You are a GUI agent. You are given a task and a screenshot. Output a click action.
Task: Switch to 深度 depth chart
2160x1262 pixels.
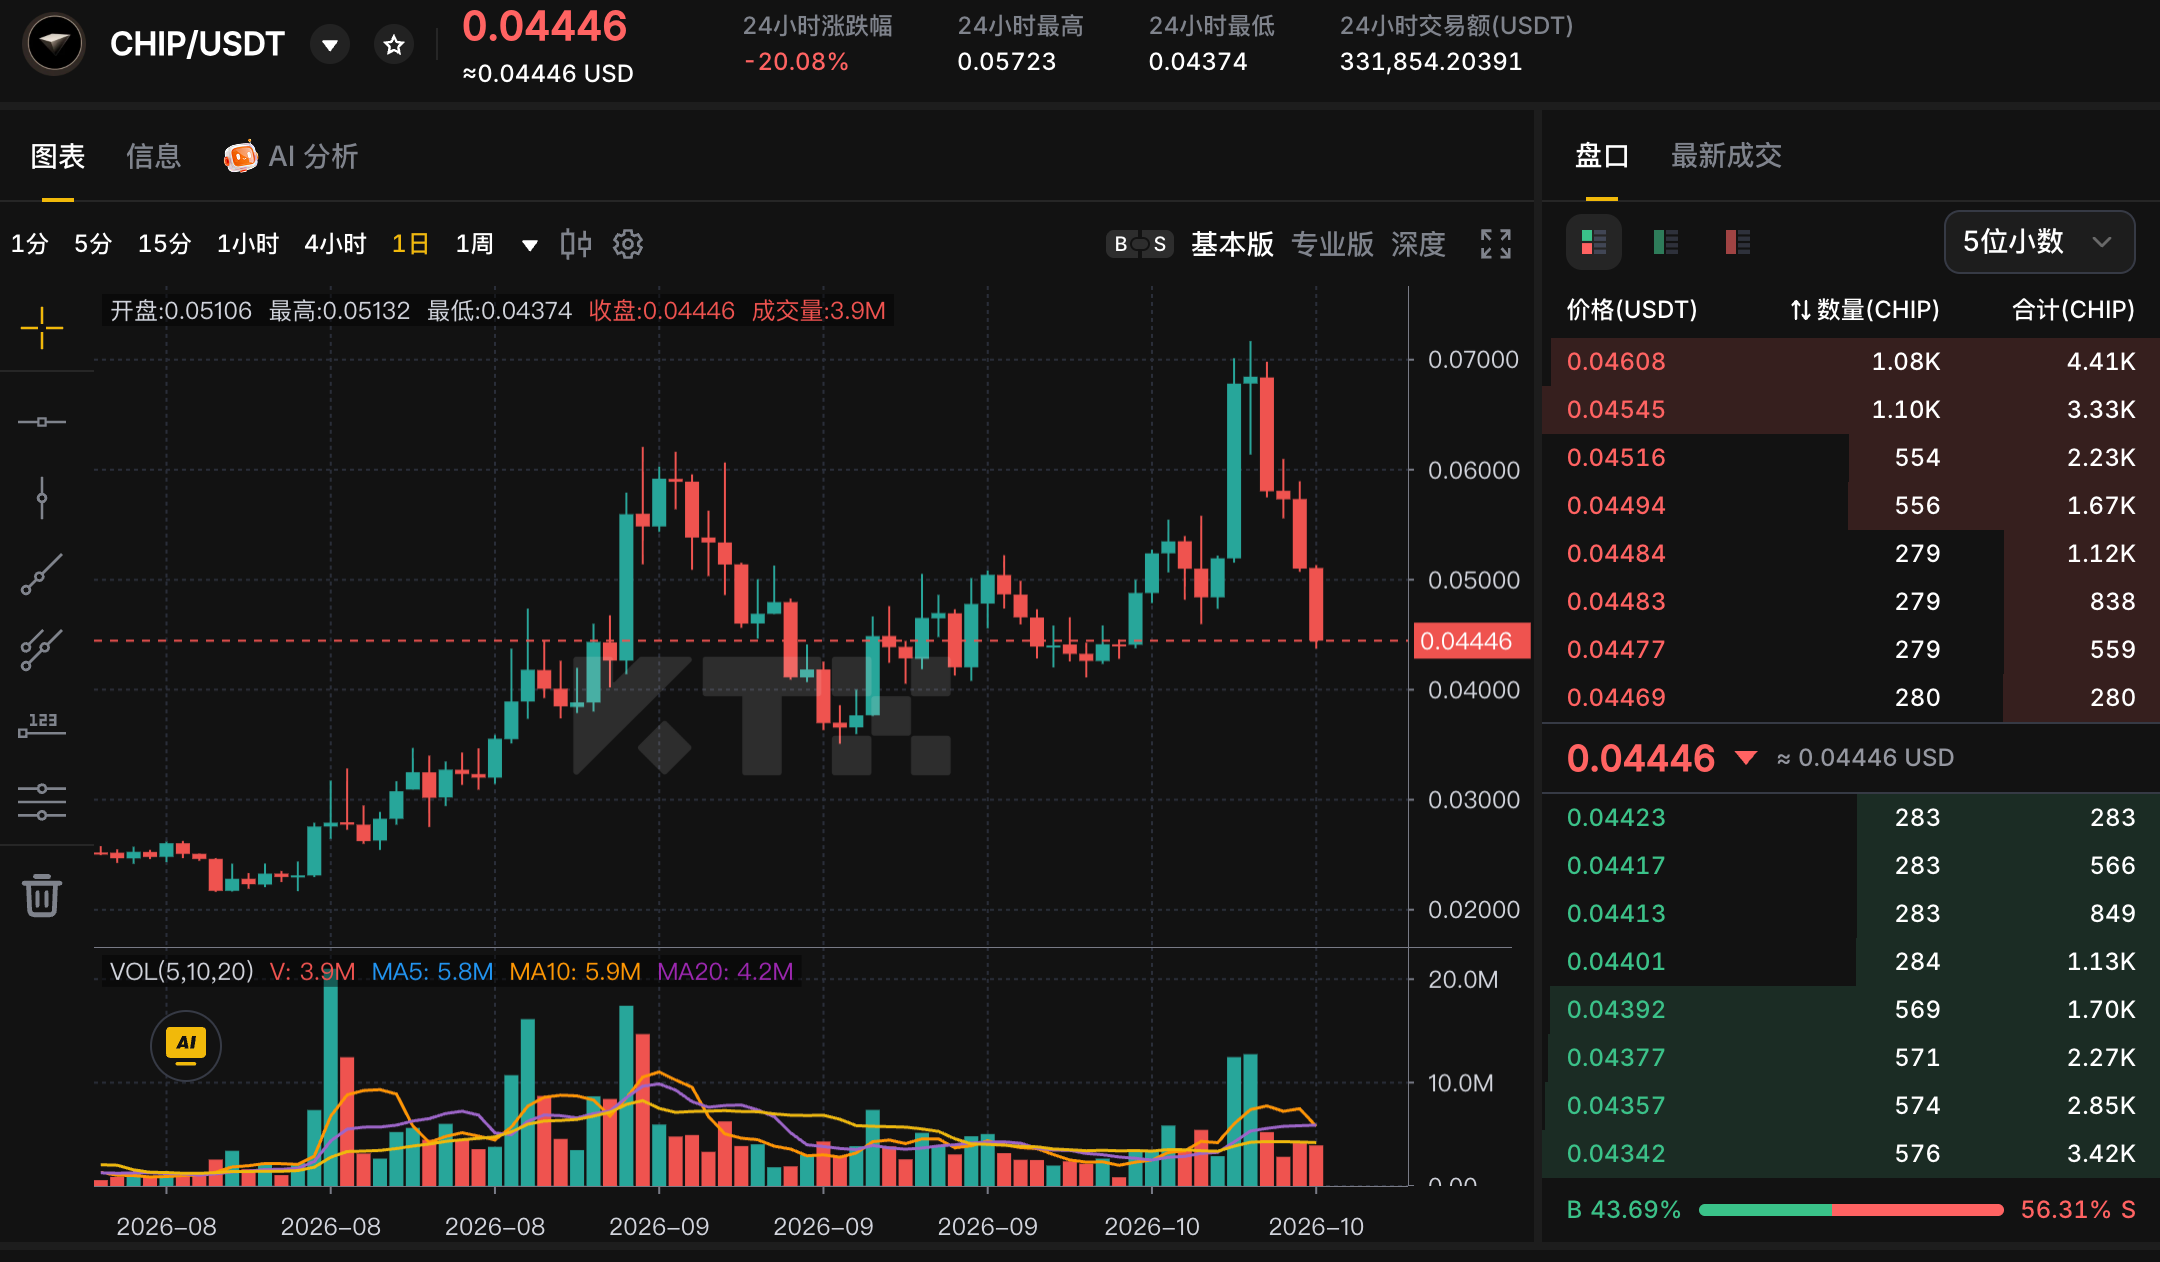(x=1418, y=244)
